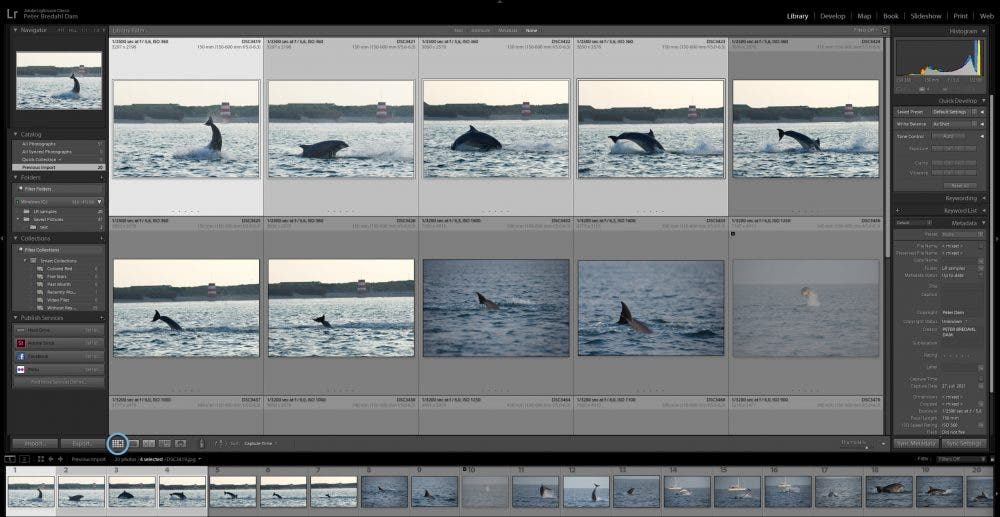Click the plus icon beside Keyword List

(898, 210)
